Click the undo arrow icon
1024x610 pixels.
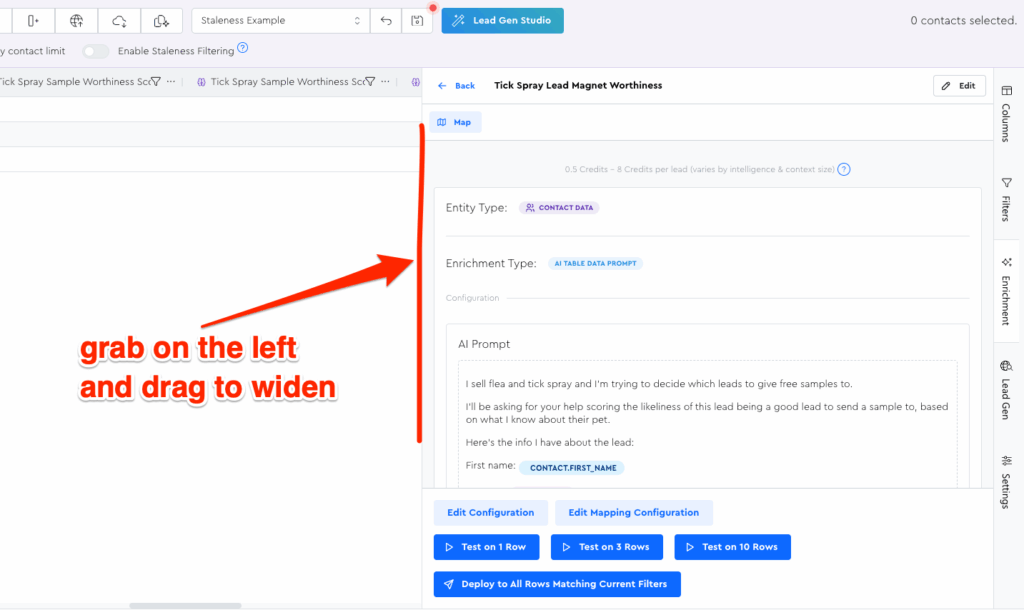point(386,21)
